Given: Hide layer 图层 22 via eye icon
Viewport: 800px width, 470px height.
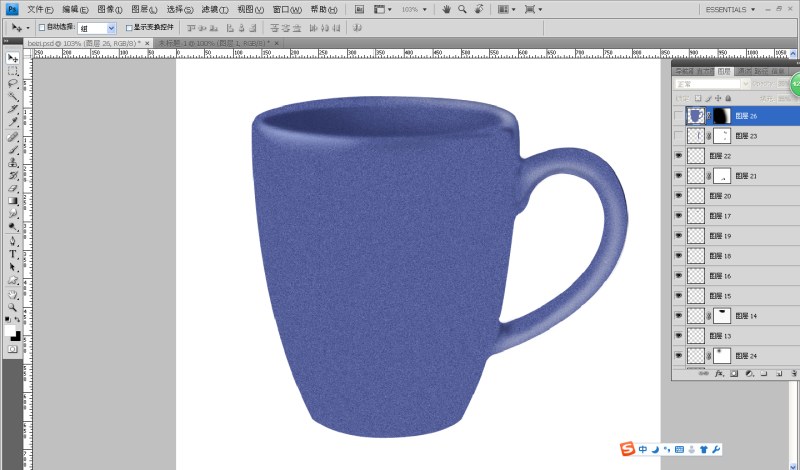Looking at the screenshot, I should coord(678,156).
